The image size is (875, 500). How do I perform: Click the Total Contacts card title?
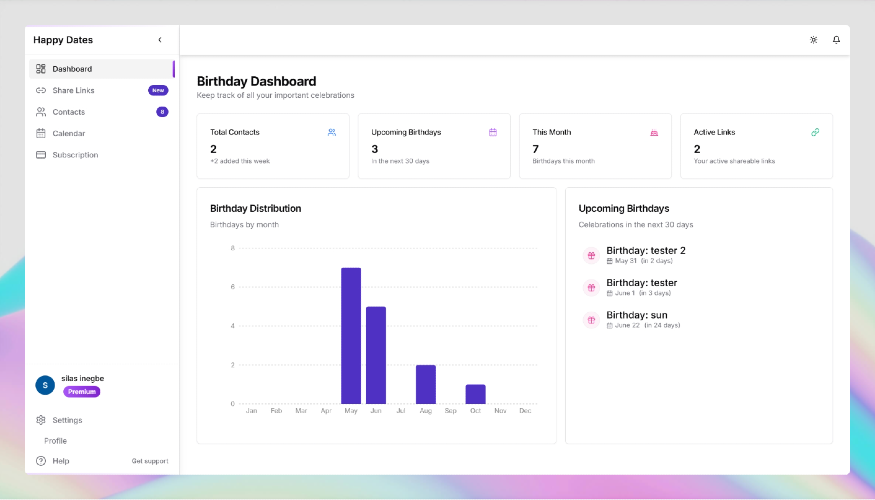coord(234,132)
